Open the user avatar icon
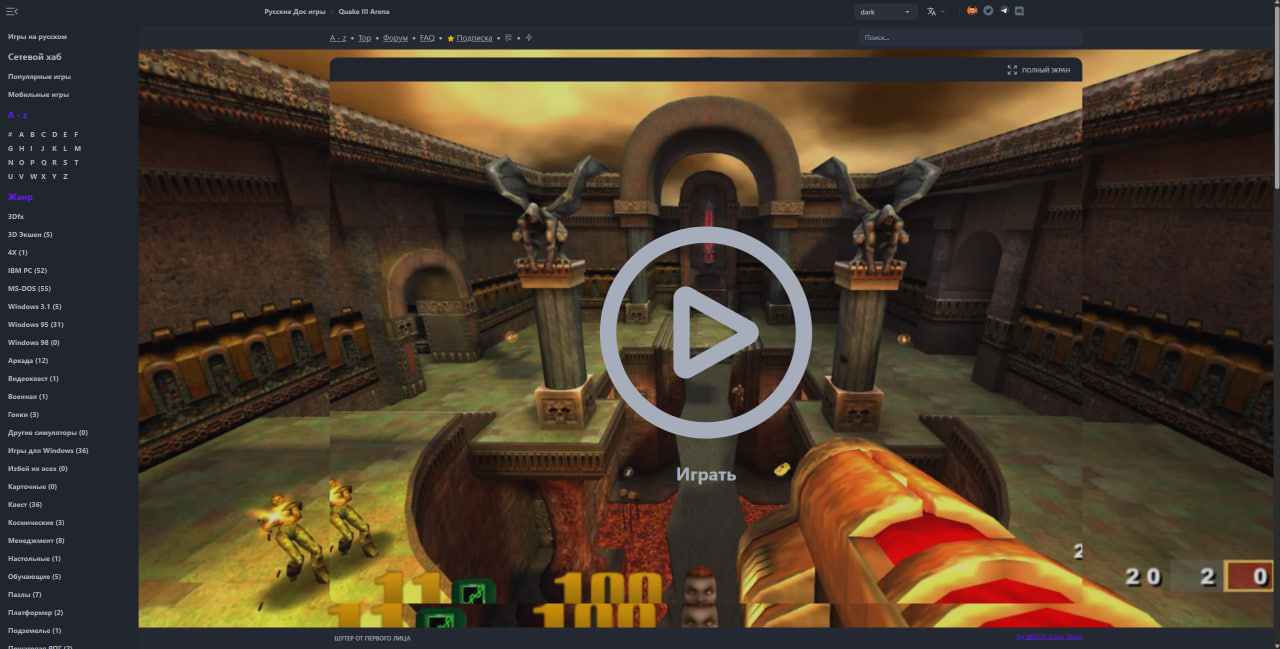The image size is (1280, 649). point(972,11)
